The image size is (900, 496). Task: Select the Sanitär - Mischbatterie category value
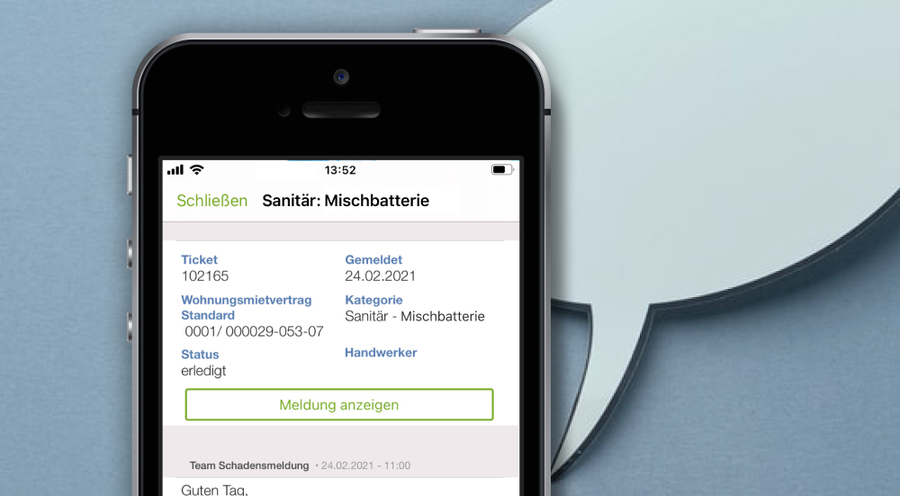pyautogui.click(x=414, y=316)
